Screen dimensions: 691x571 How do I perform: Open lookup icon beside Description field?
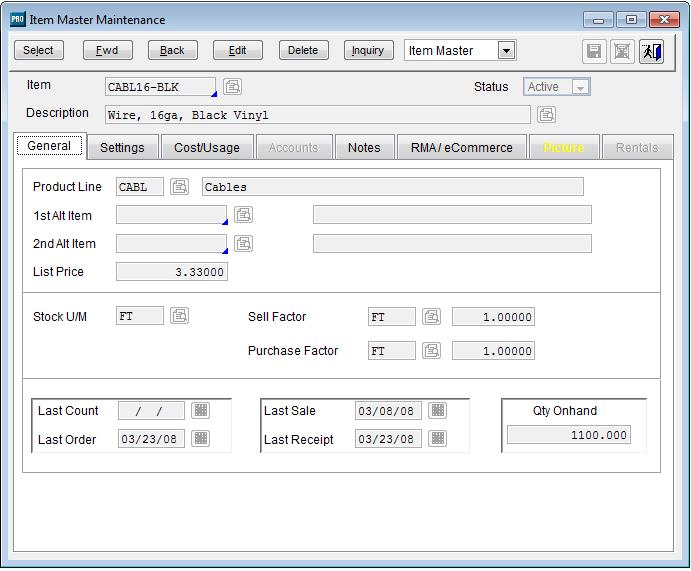[x=546, y=115]
